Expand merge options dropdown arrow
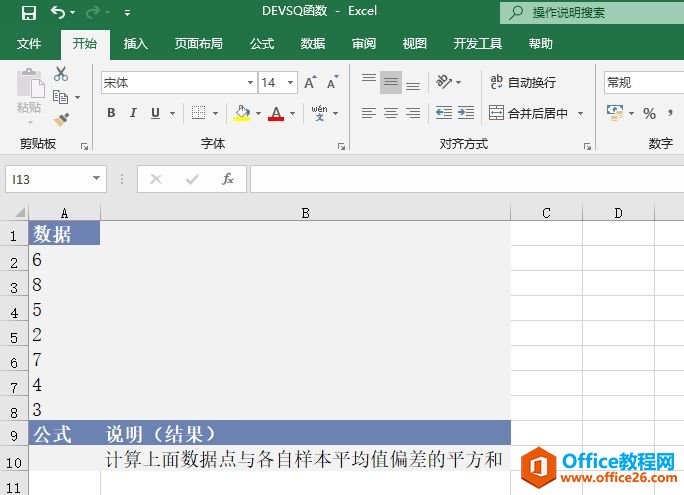The height and width of the screenshot is (495, 684). point(581,113)
